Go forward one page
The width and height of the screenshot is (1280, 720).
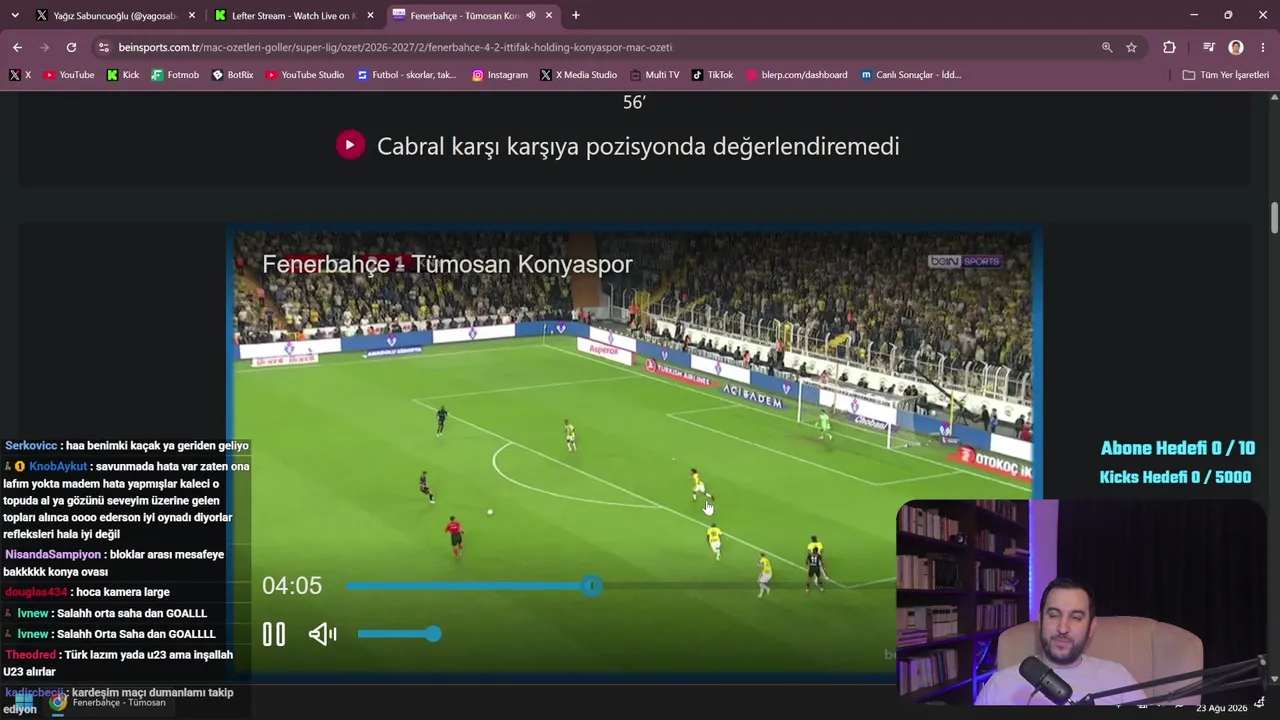pyautogui.click(x=44, y=47)
